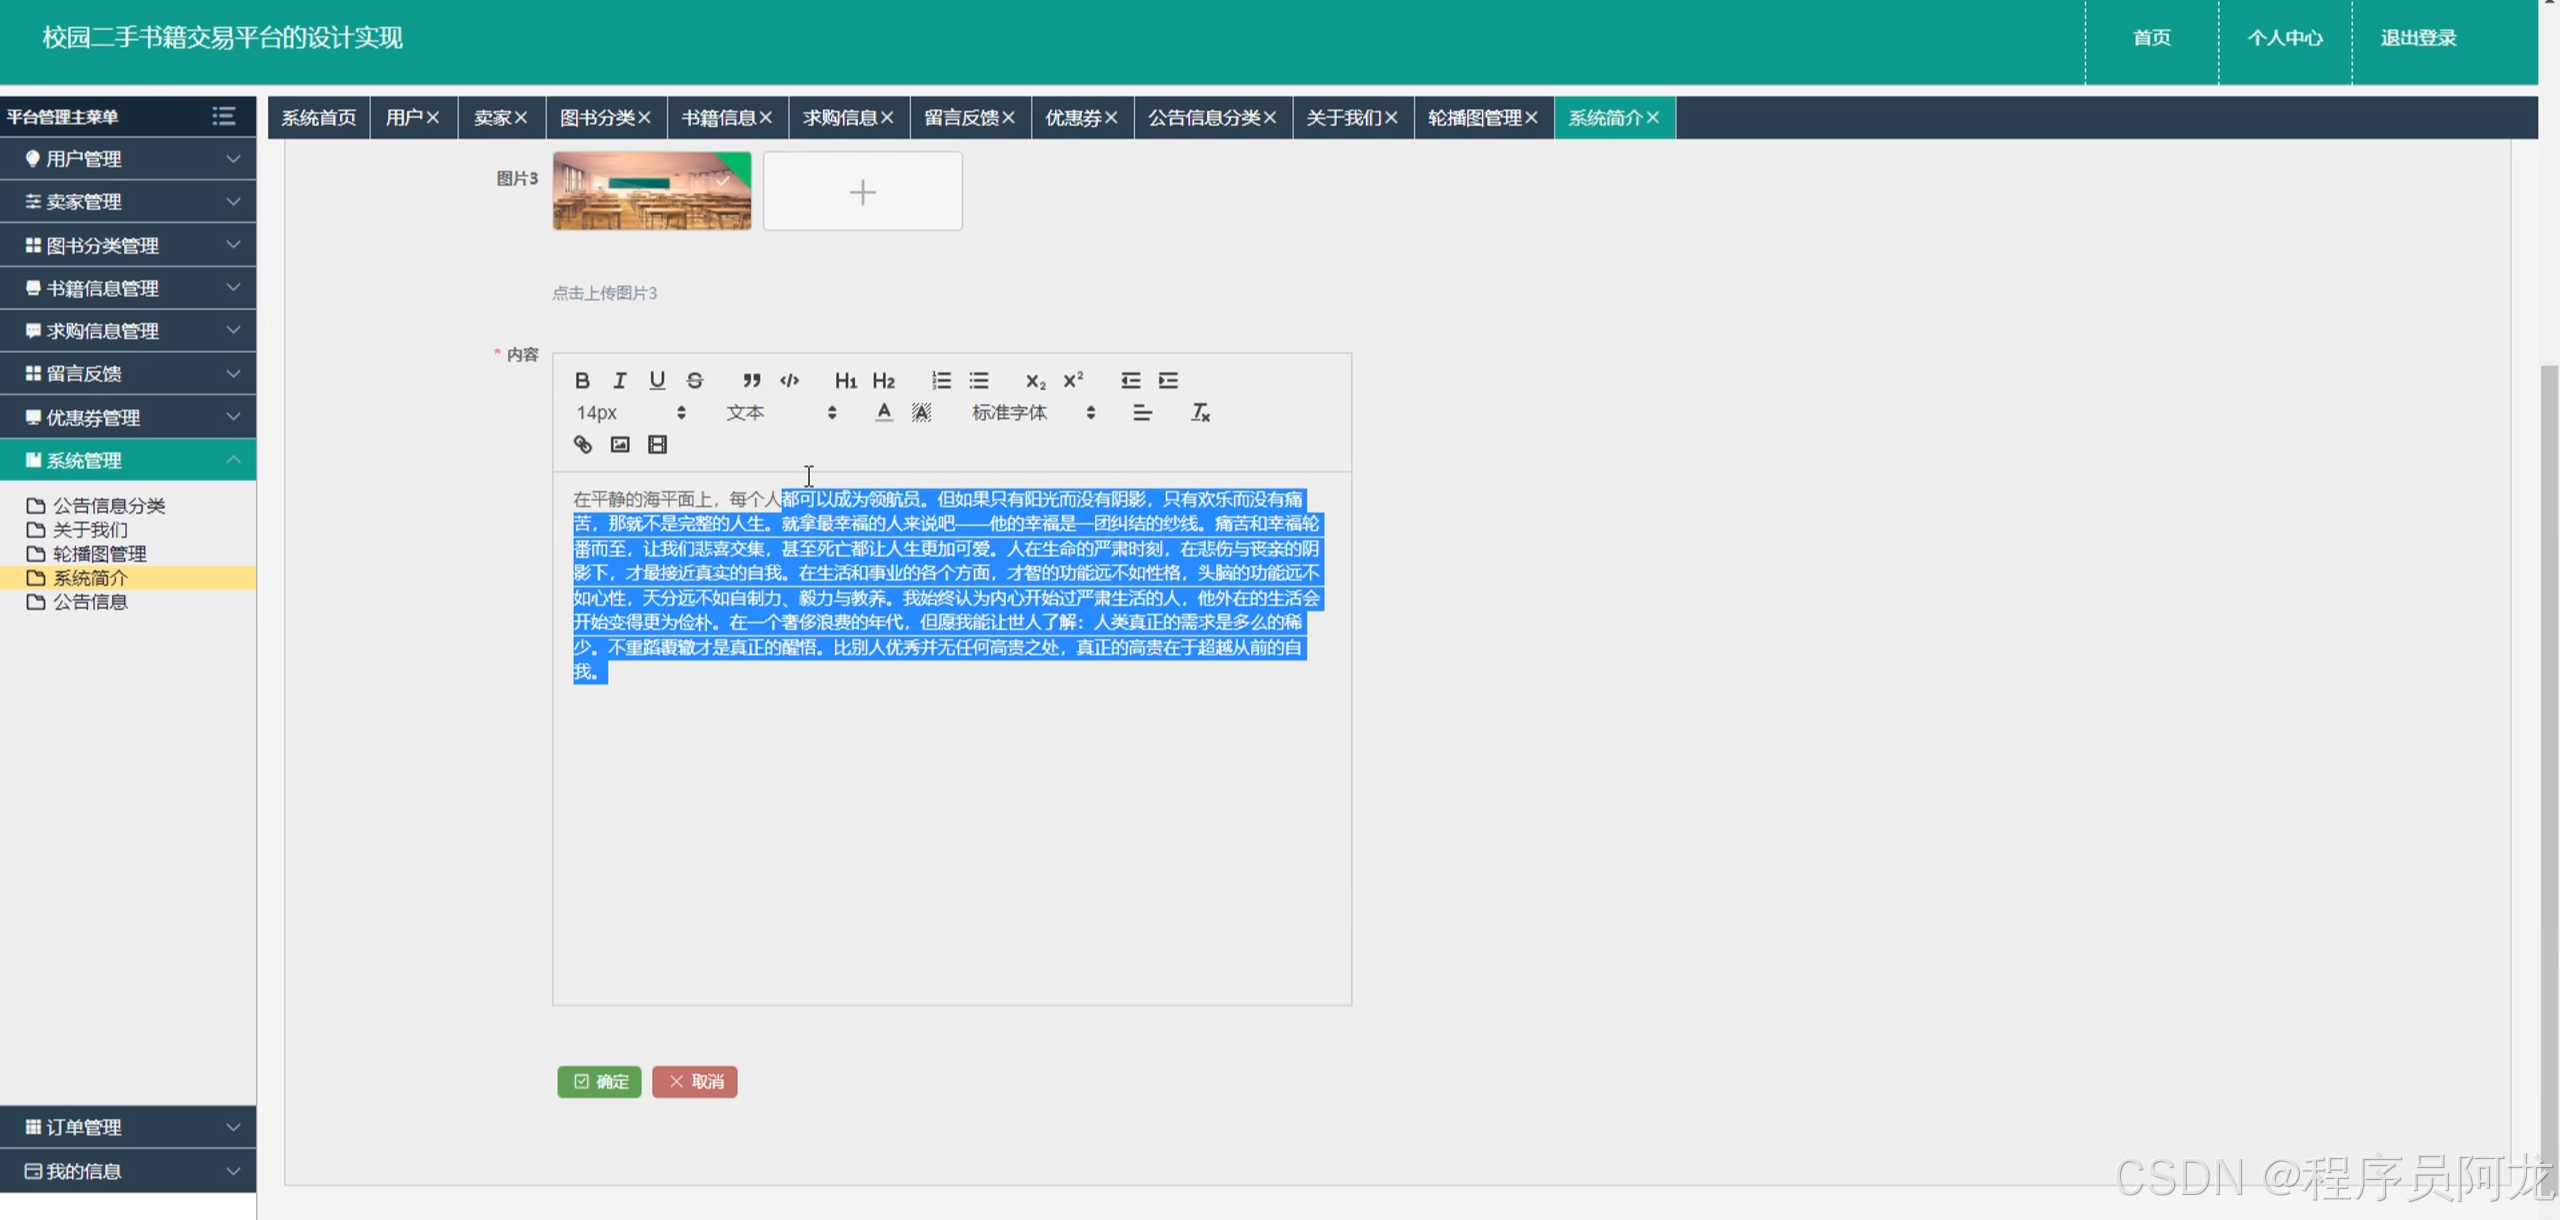Click the clear formatting icon
The image size is (2560, 1220).
[1200, 412]
